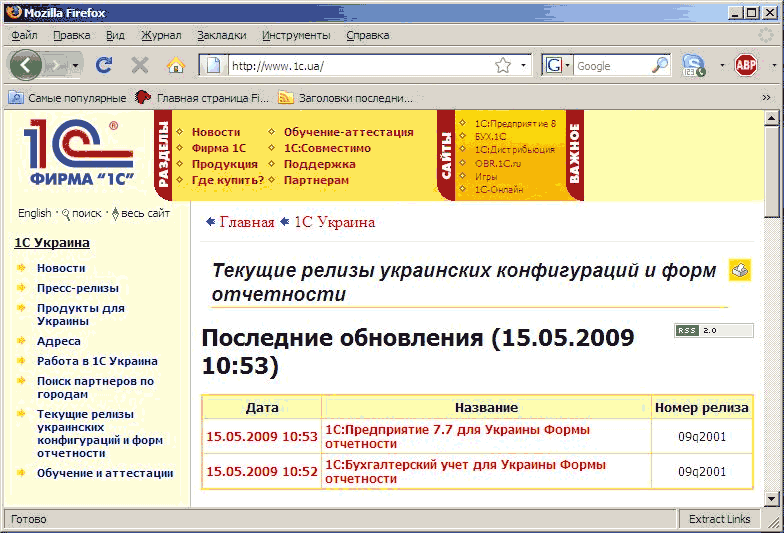Bookmark this page with the star icon
The image size is (784, 533).
[502, 66]
